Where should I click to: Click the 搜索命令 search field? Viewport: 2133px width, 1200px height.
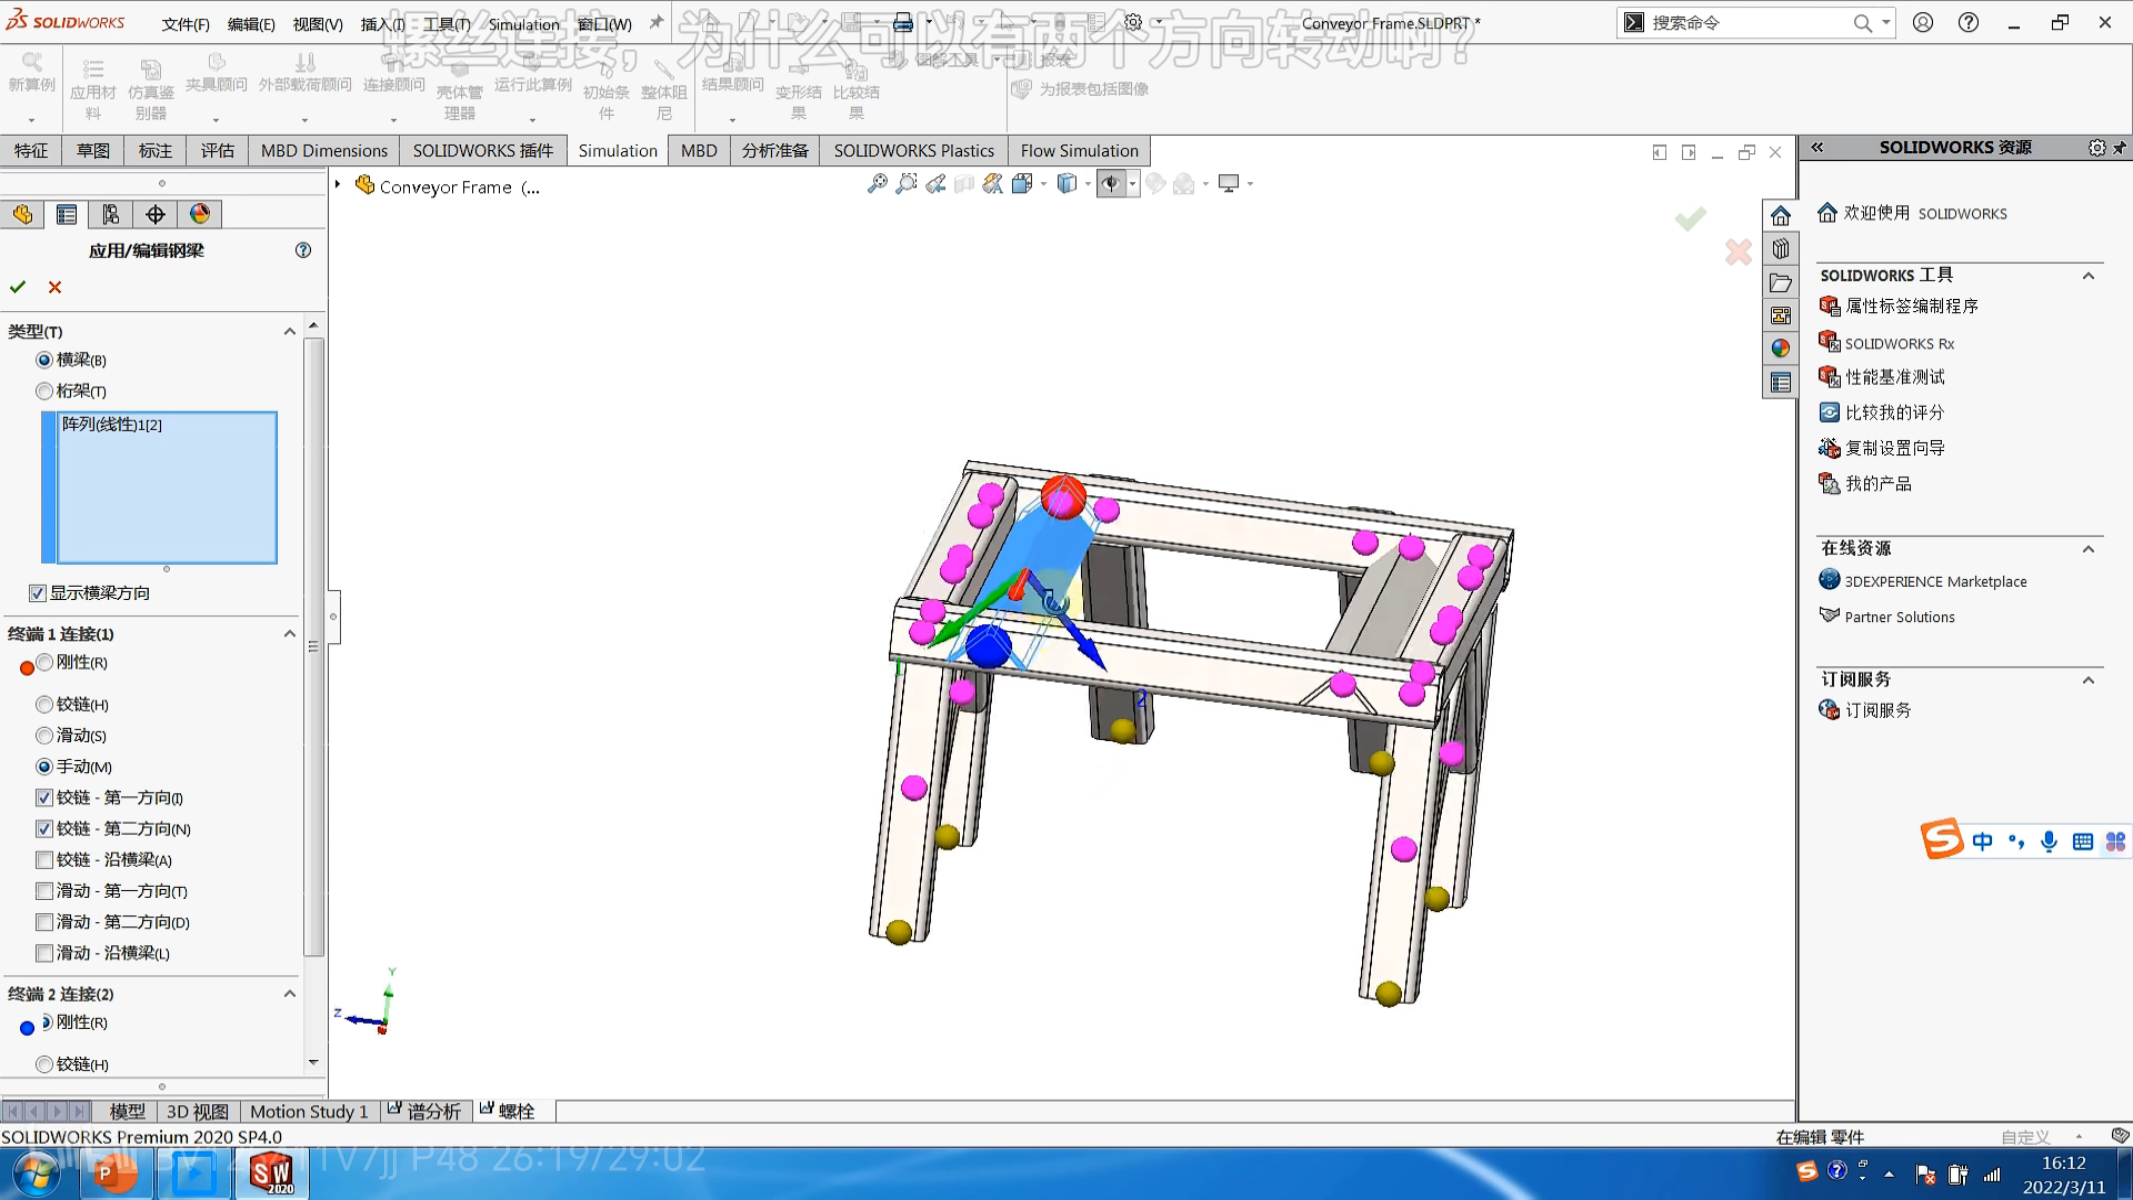(x=1745, y=23)
